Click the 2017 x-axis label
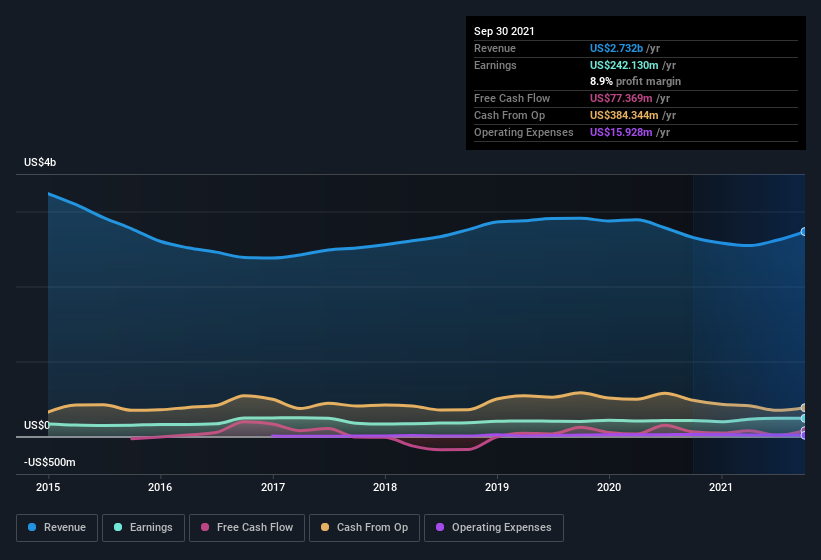Viewport: 821px width, 560px height. 273,487
